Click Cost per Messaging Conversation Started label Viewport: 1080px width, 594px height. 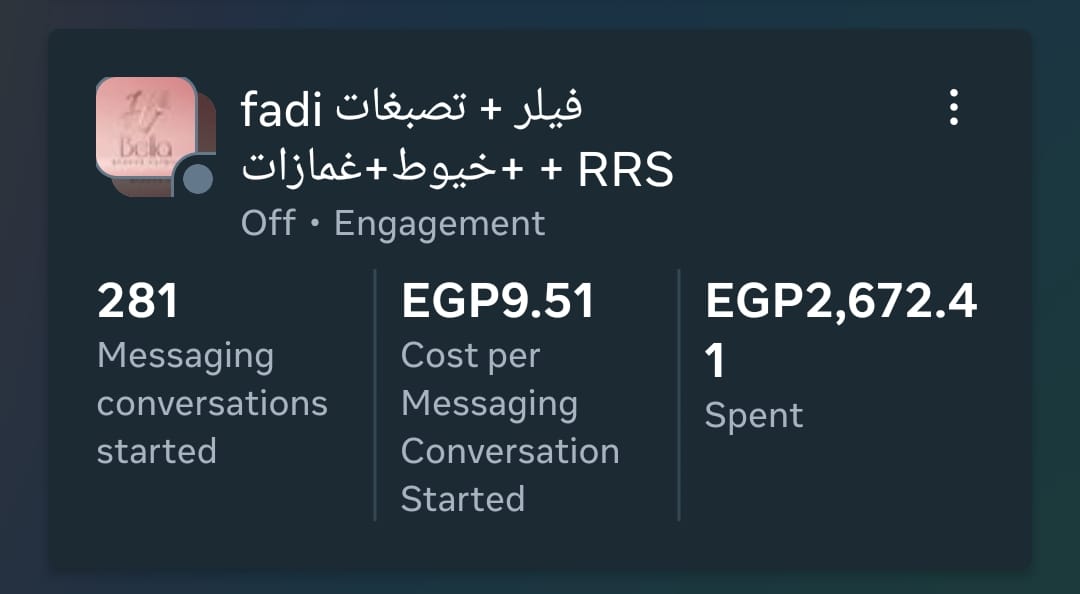click(509, 427)
